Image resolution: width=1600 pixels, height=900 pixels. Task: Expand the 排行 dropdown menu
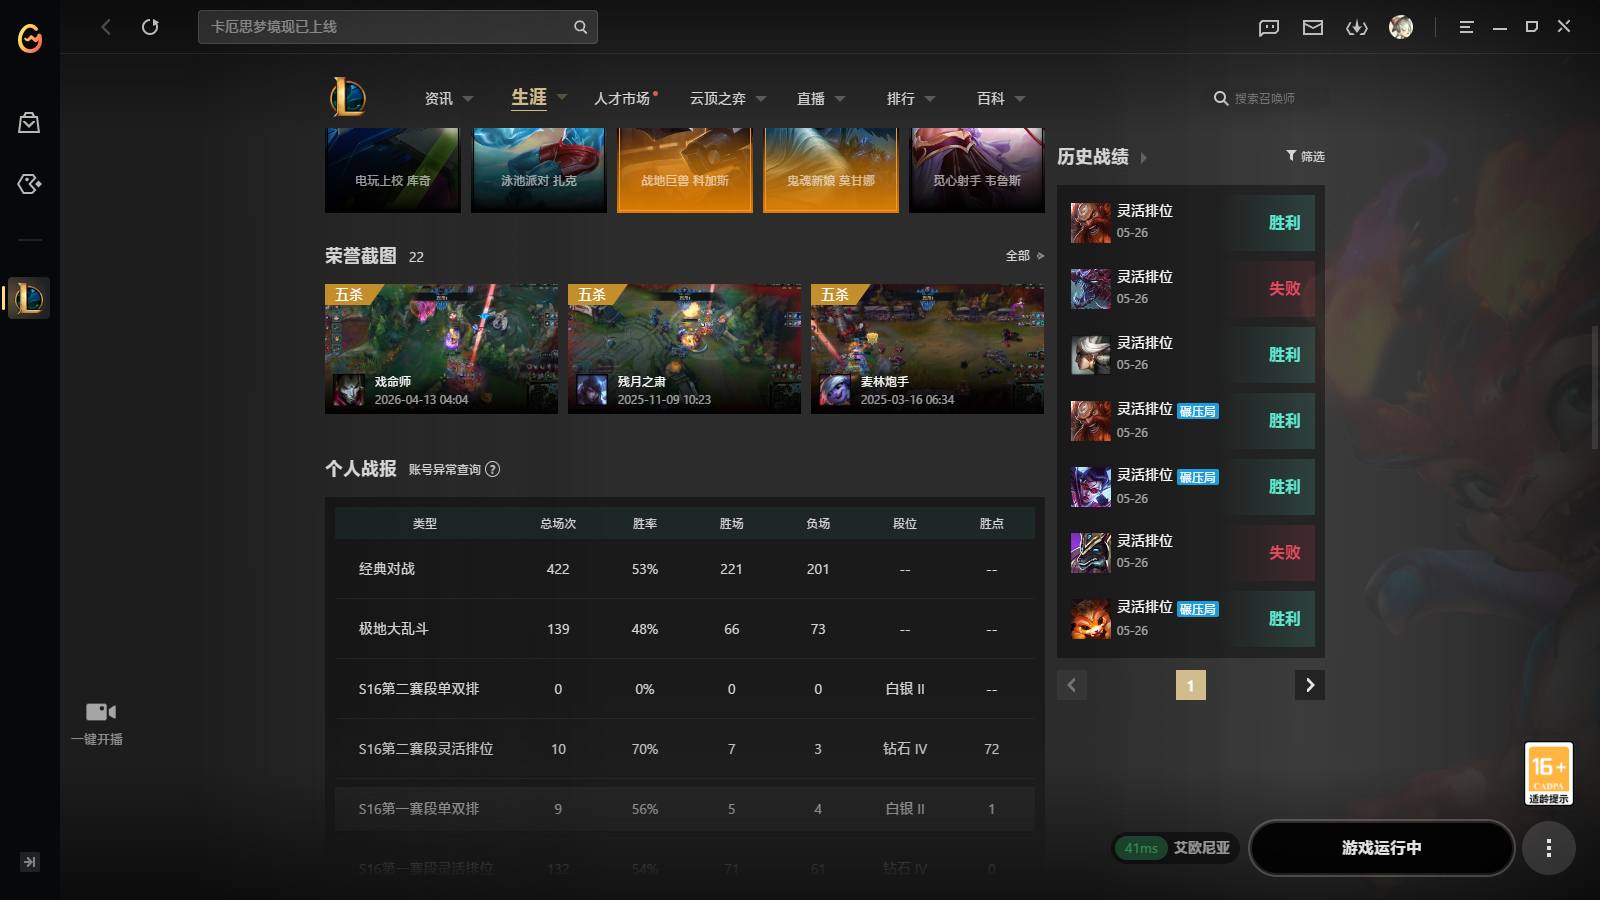pyautogui.click(x=930, y=99)
